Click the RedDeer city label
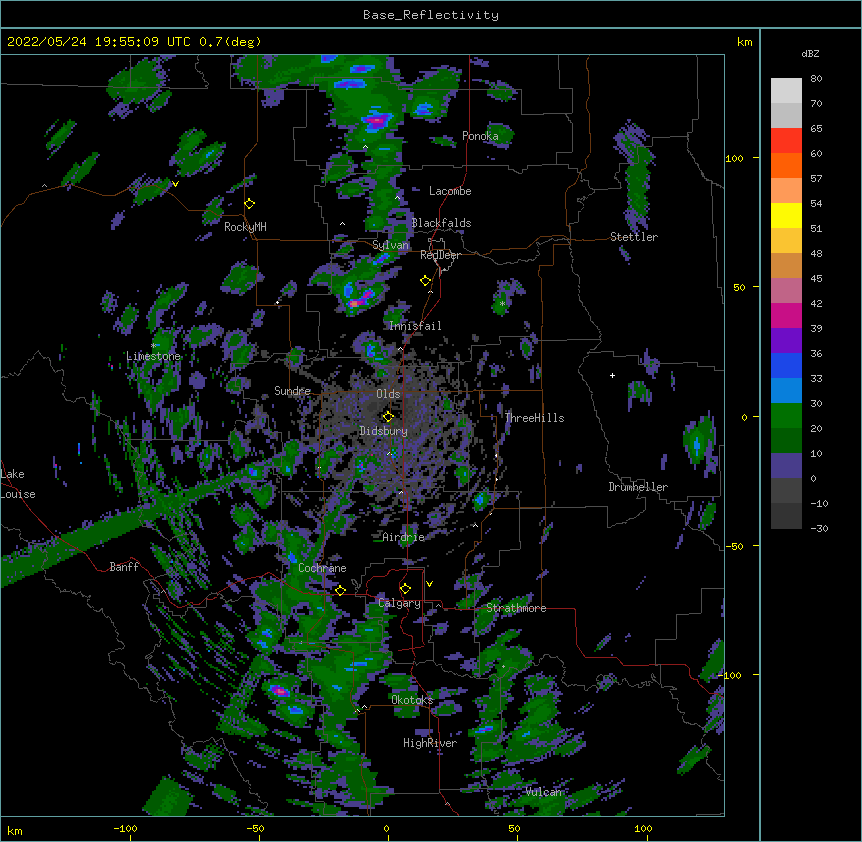Viewport: 862px width, 842px height. [440, 255]
